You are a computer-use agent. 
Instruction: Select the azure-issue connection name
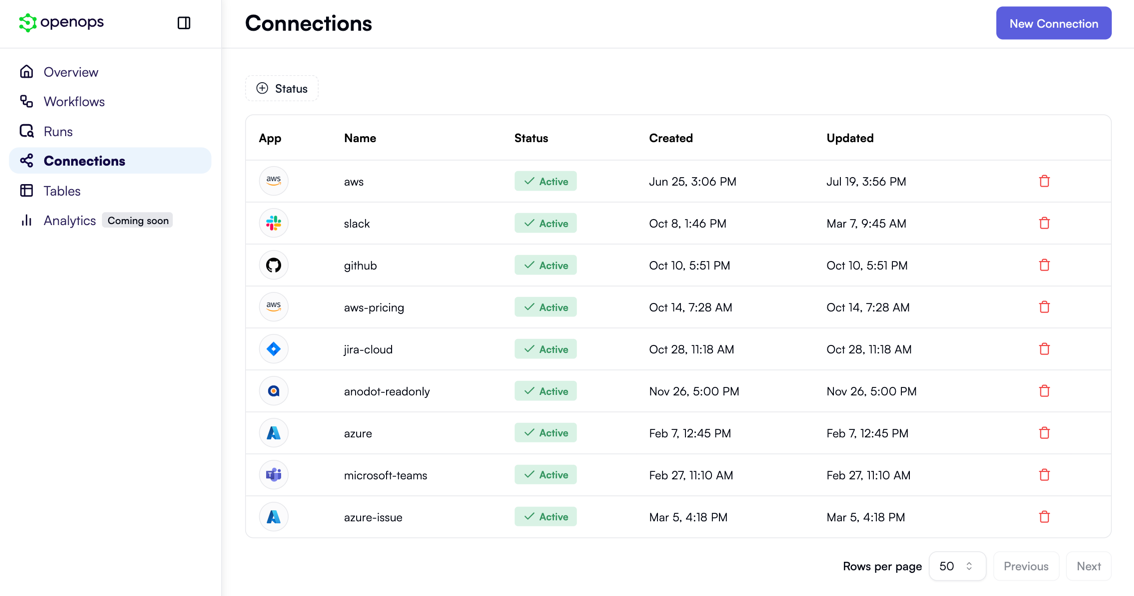(372, 517)
